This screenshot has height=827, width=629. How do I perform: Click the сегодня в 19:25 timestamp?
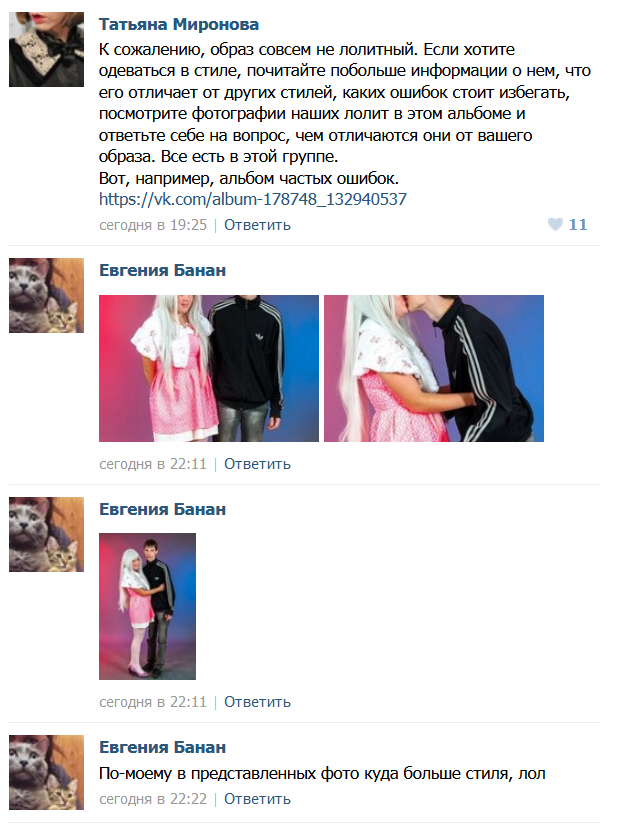coord(153,225)
